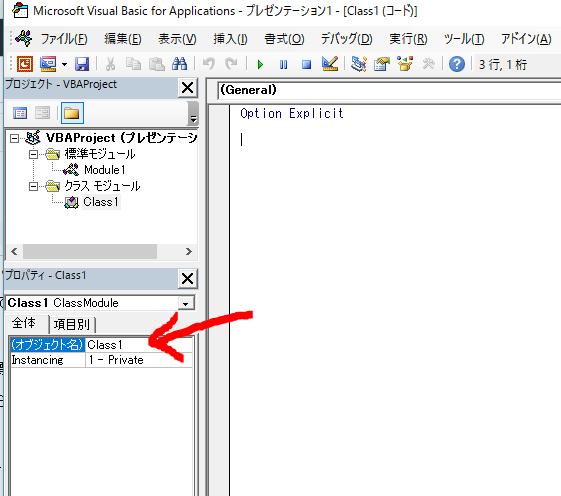Open the ツール(T) menu
The image size is (561, 496).
(x=464, y=39)
